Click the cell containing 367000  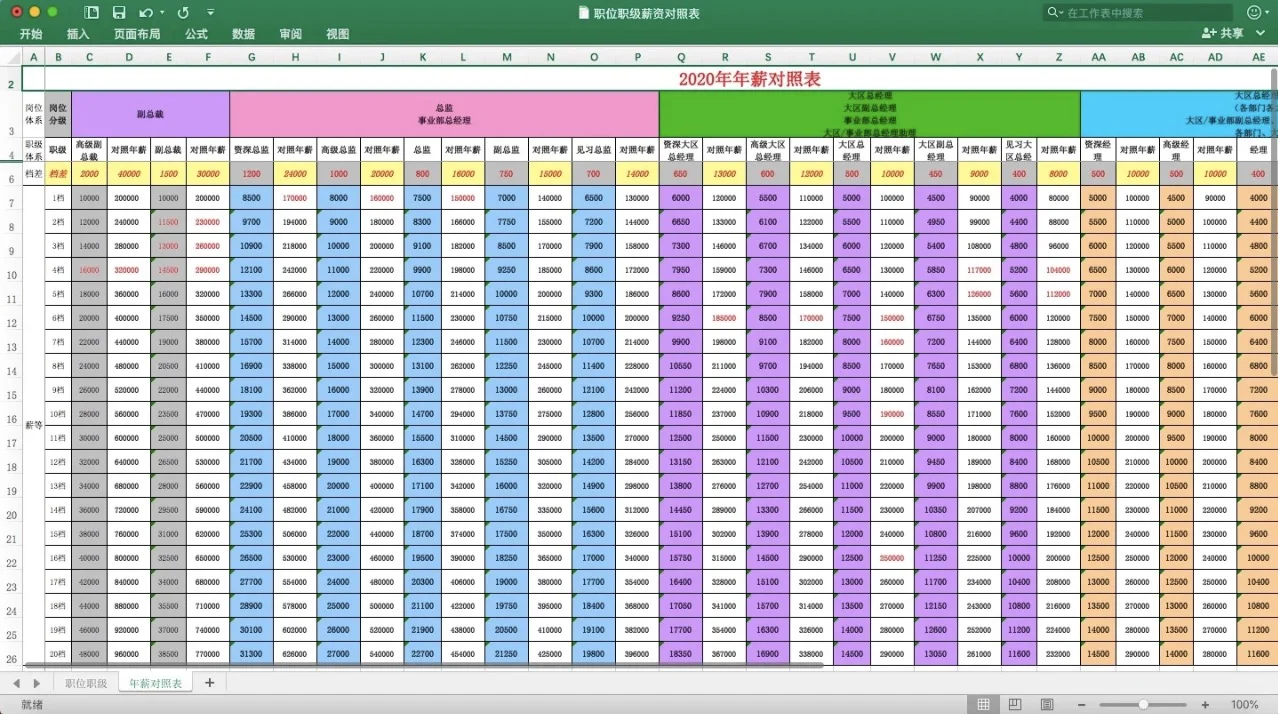coord(725,654)
